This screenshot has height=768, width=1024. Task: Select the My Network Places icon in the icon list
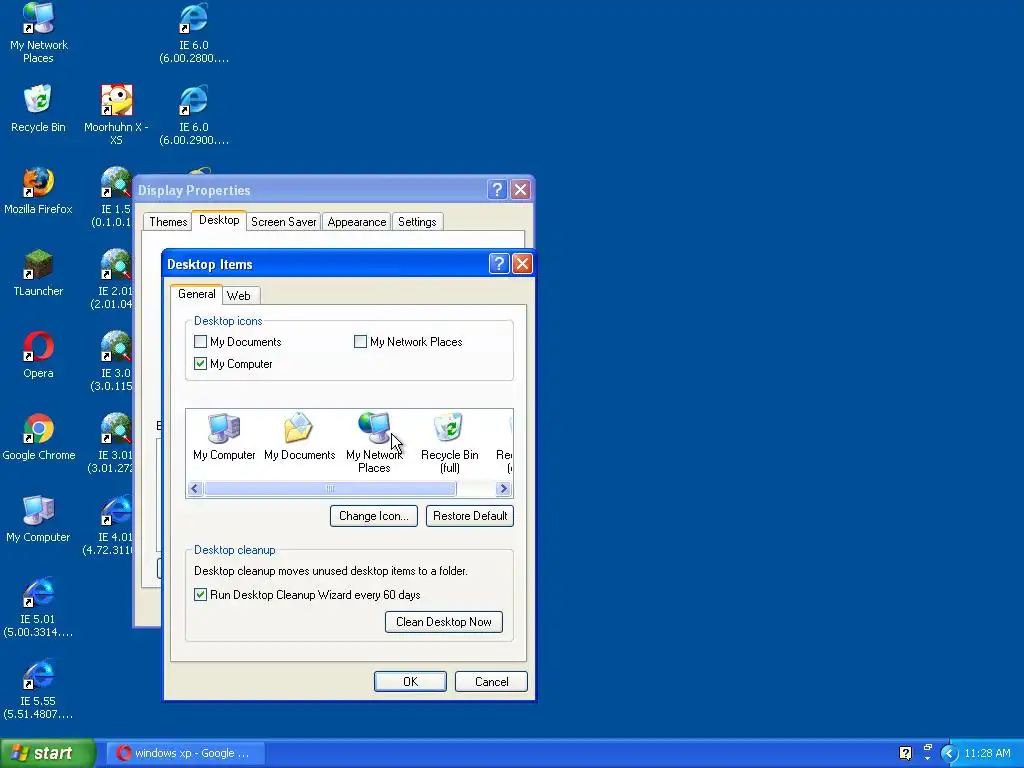(374, 443)
